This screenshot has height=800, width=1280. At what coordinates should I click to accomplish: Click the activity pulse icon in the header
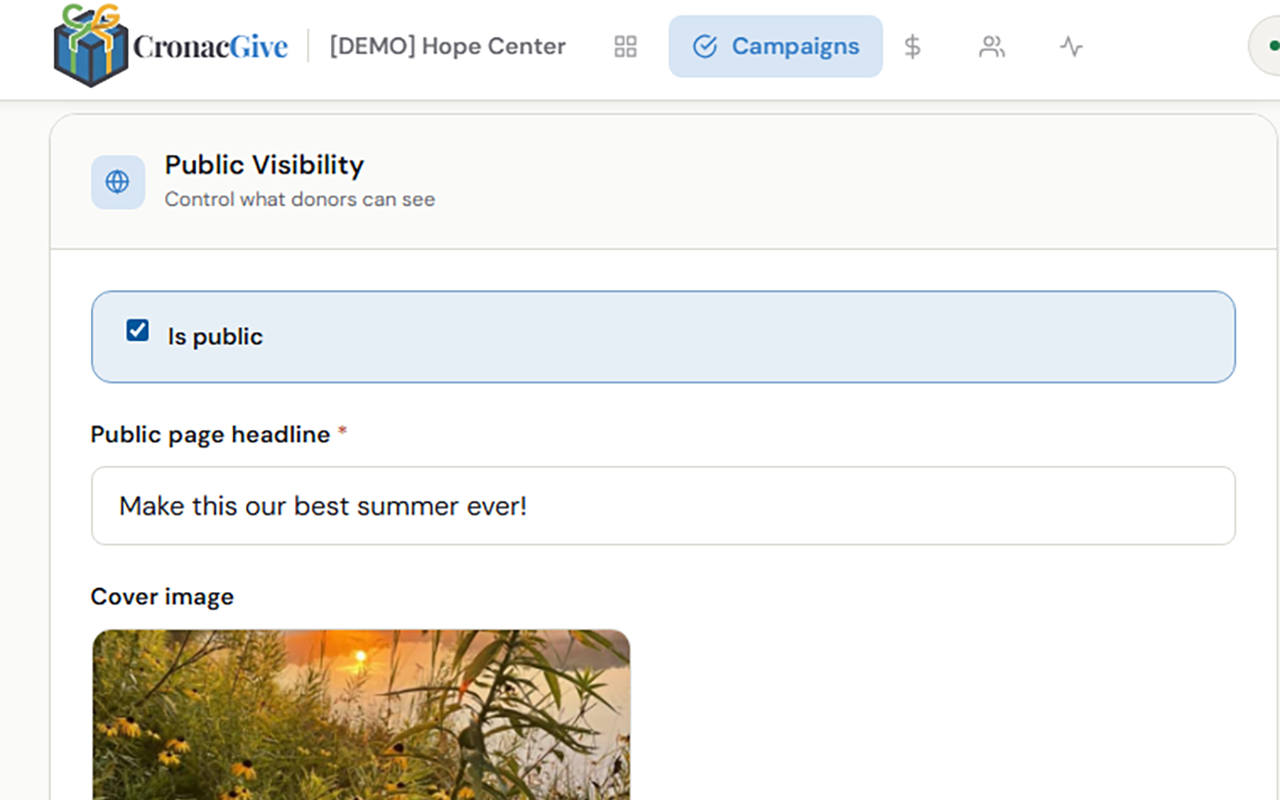pyautogui.click(x=1070, y=46)
